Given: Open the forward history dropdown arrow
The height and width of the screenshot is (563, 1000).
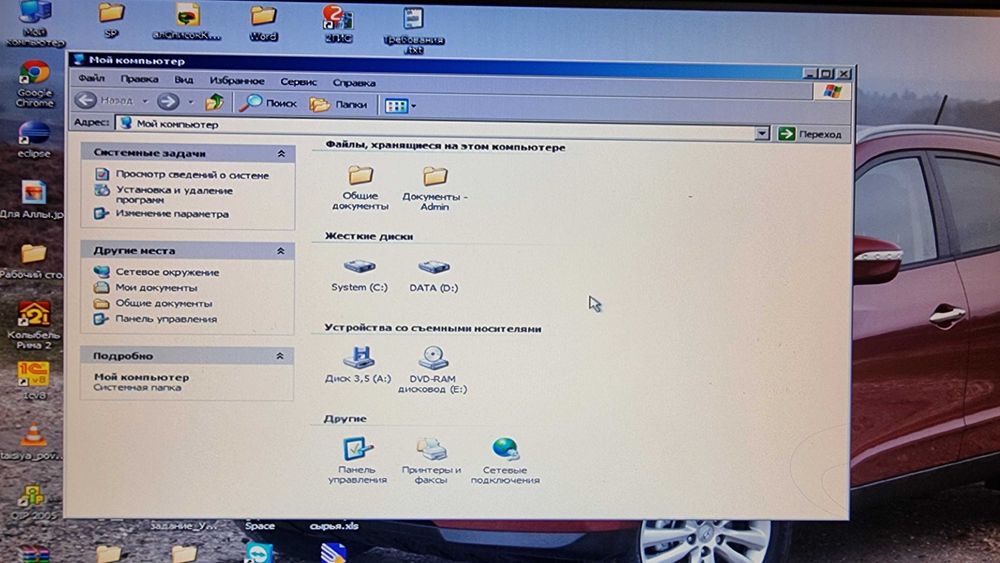Looking at the screenshot, I should click(190, 102).
